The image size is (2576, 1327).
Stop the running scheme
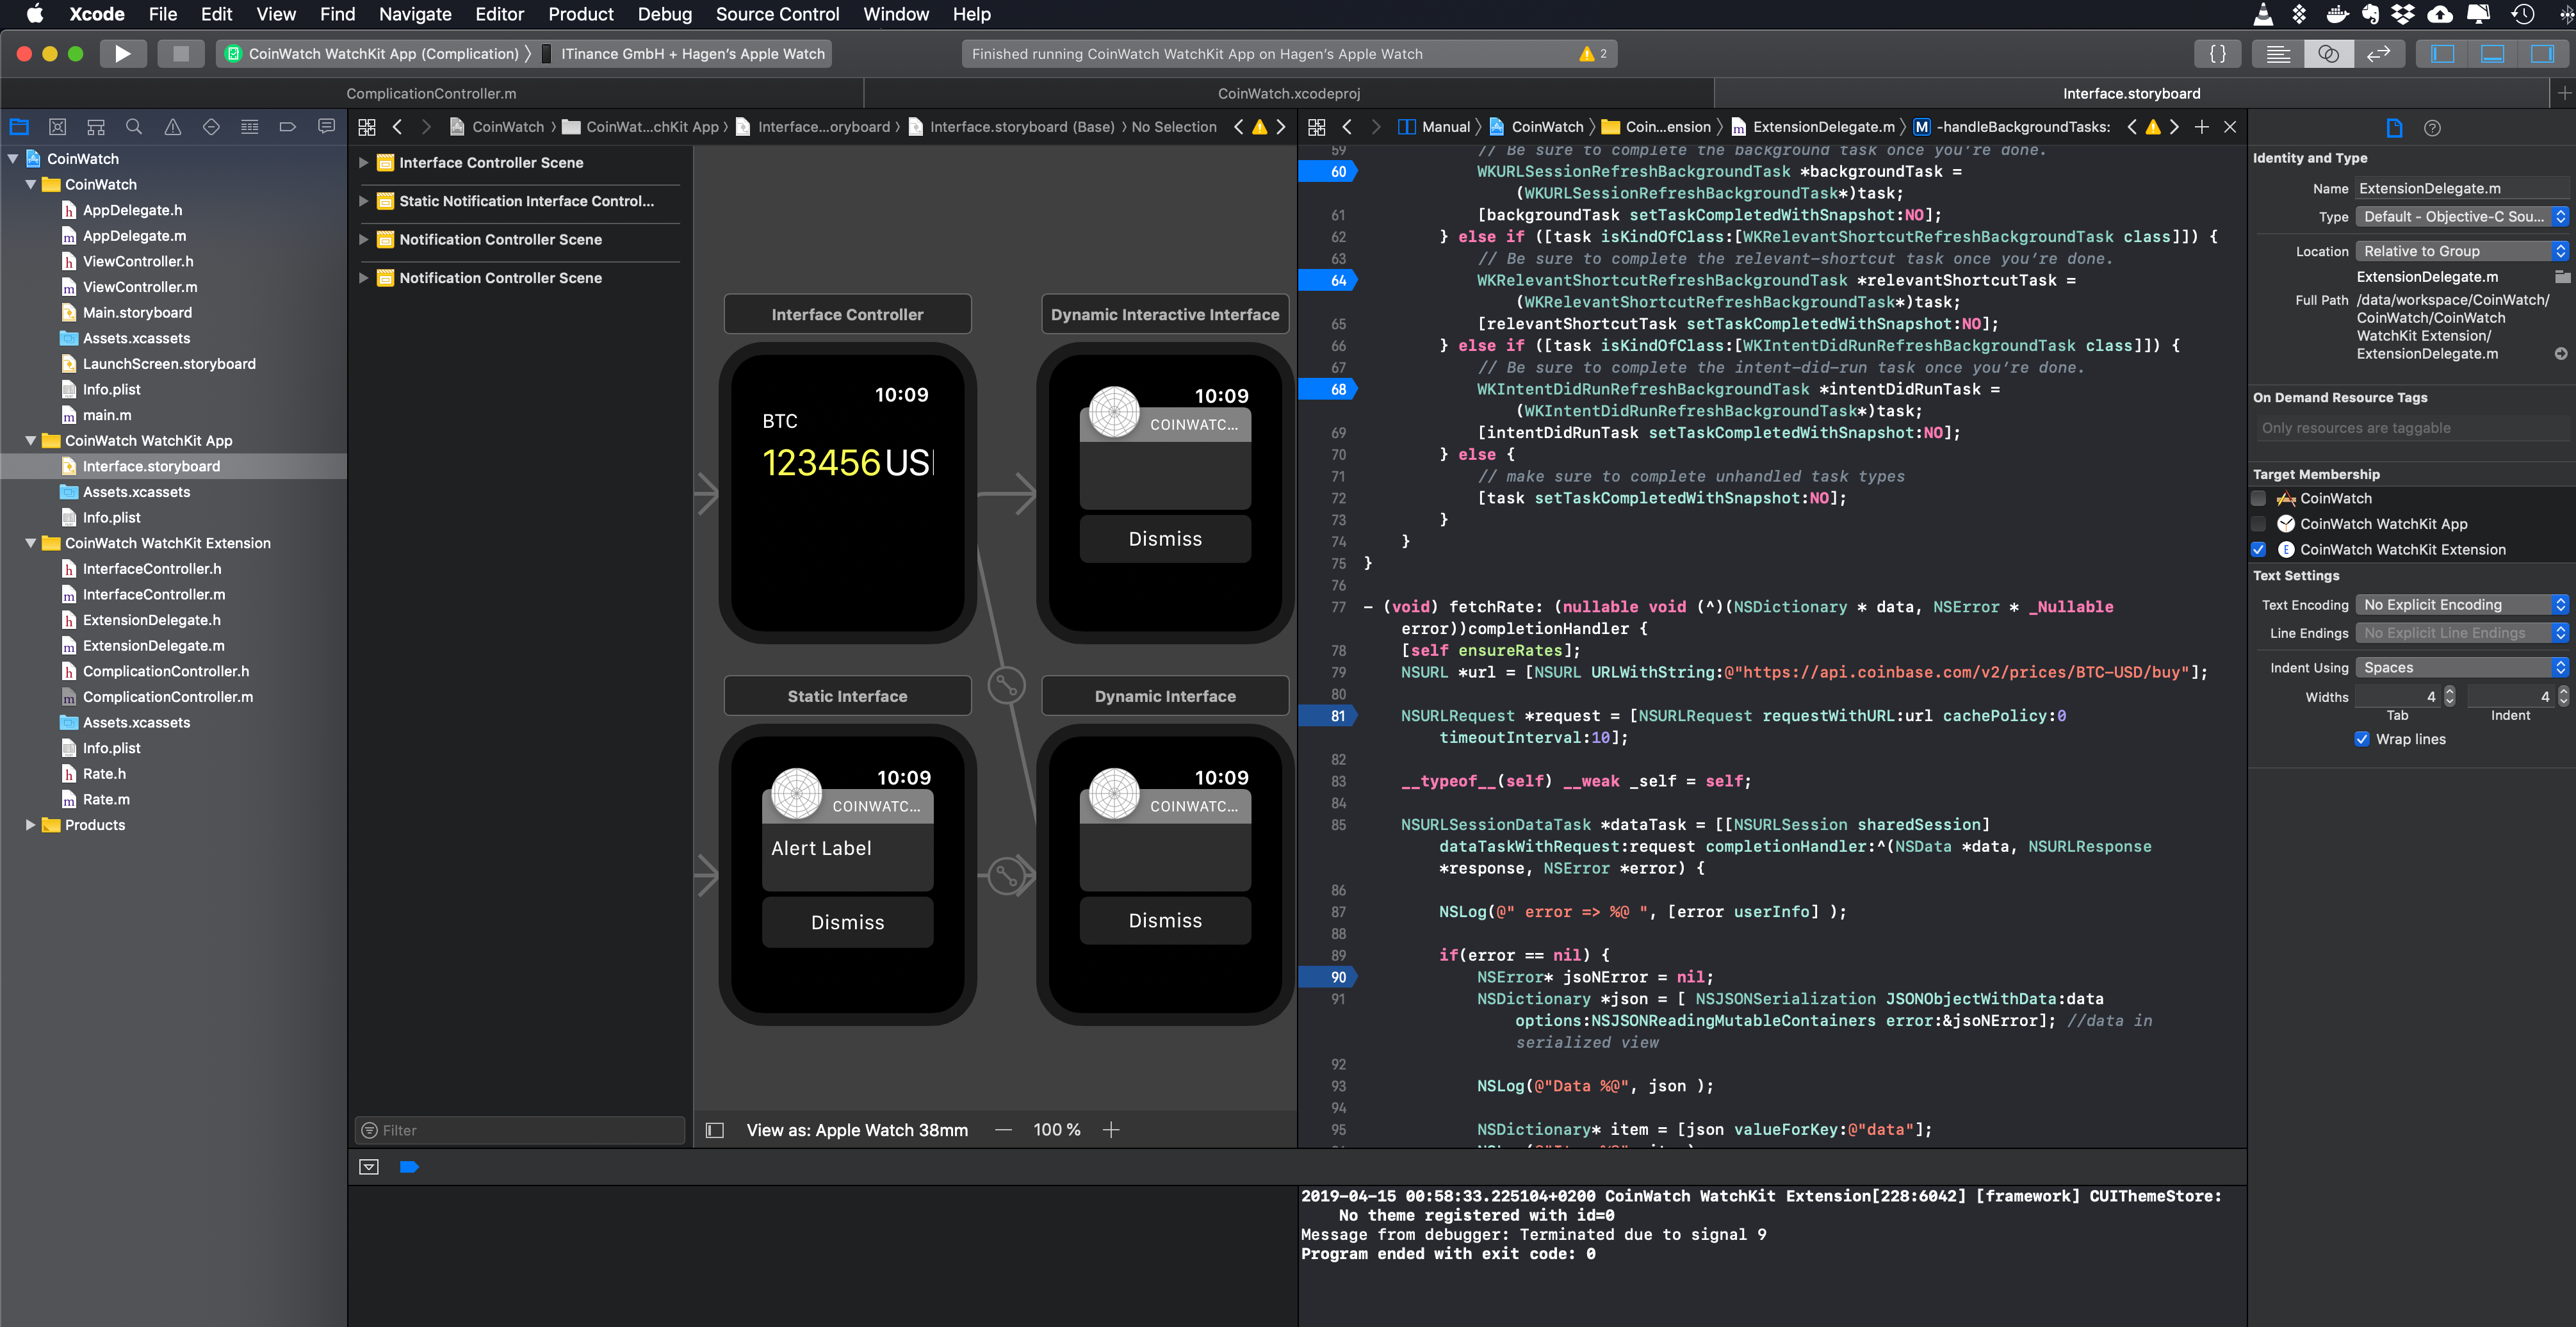pos(180,54)
